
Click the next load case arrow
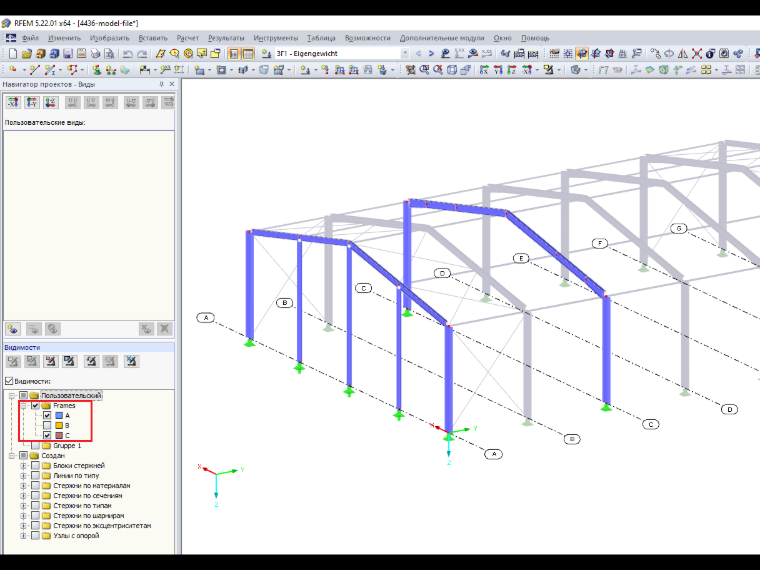click(431, 54)
